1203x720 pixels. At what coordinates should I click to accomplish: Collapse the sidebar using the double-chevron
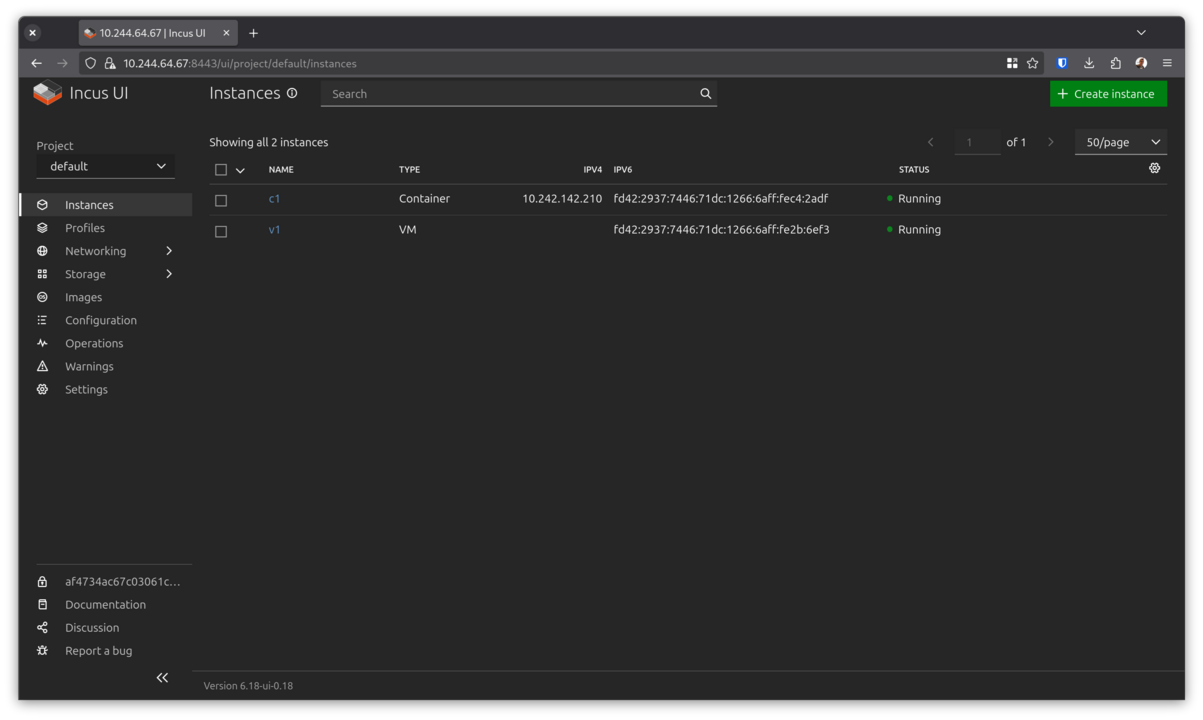pyautogui.click(x=162, y=677)
